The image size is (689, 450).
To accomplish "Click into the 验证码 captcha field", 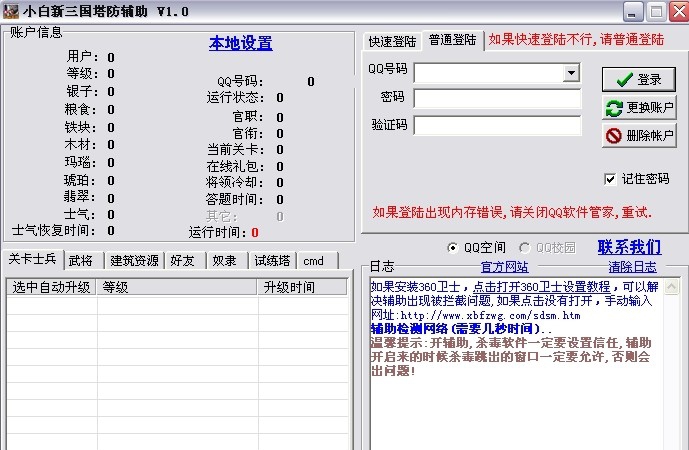I will [497, 126].
